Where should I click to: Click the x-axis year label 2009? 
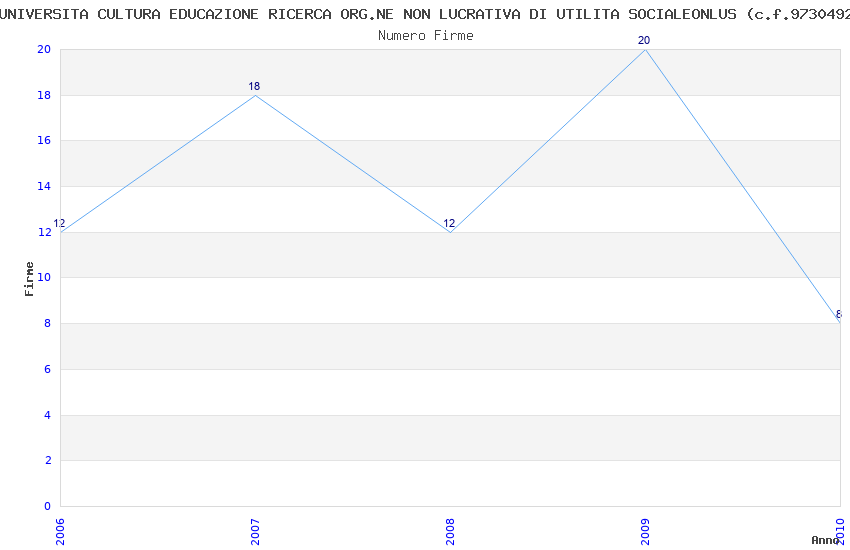pyautogui.click(x=645, y=532)
